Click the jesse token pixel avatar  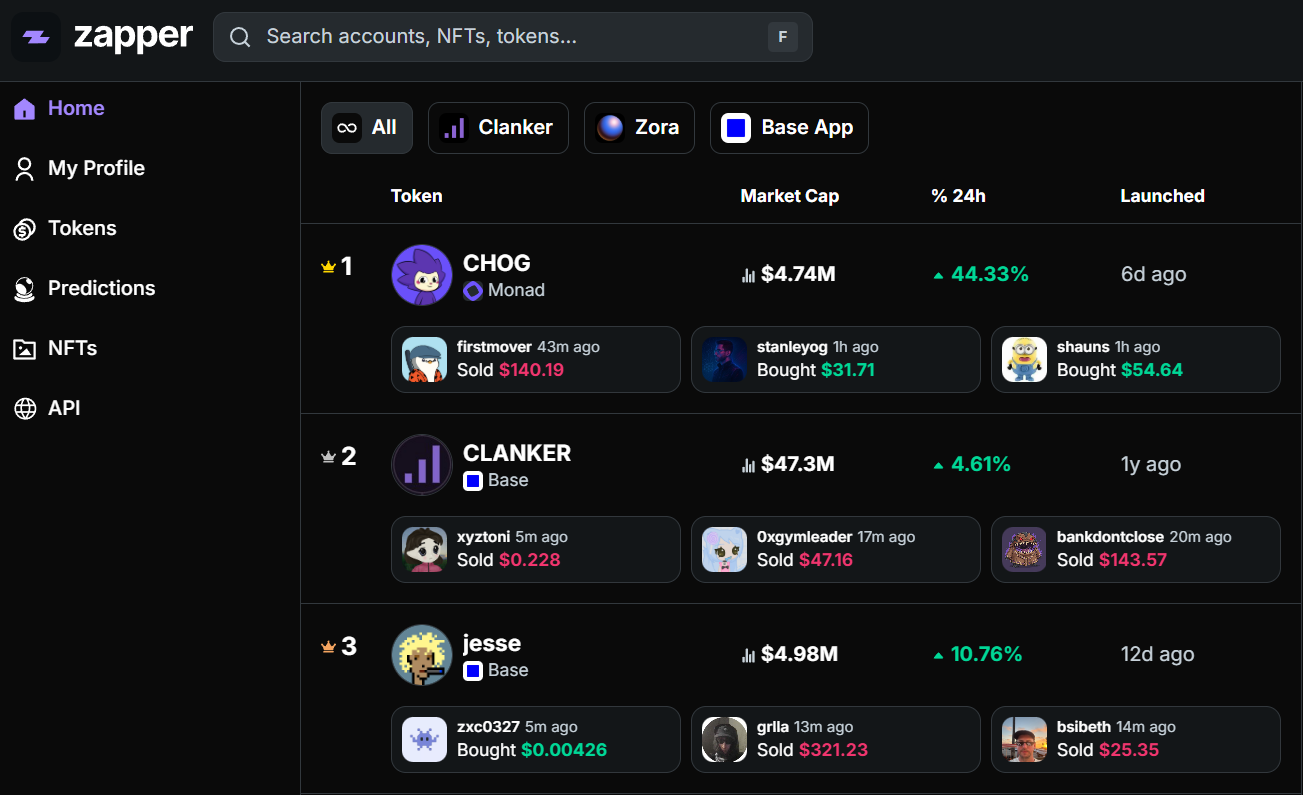422,655
